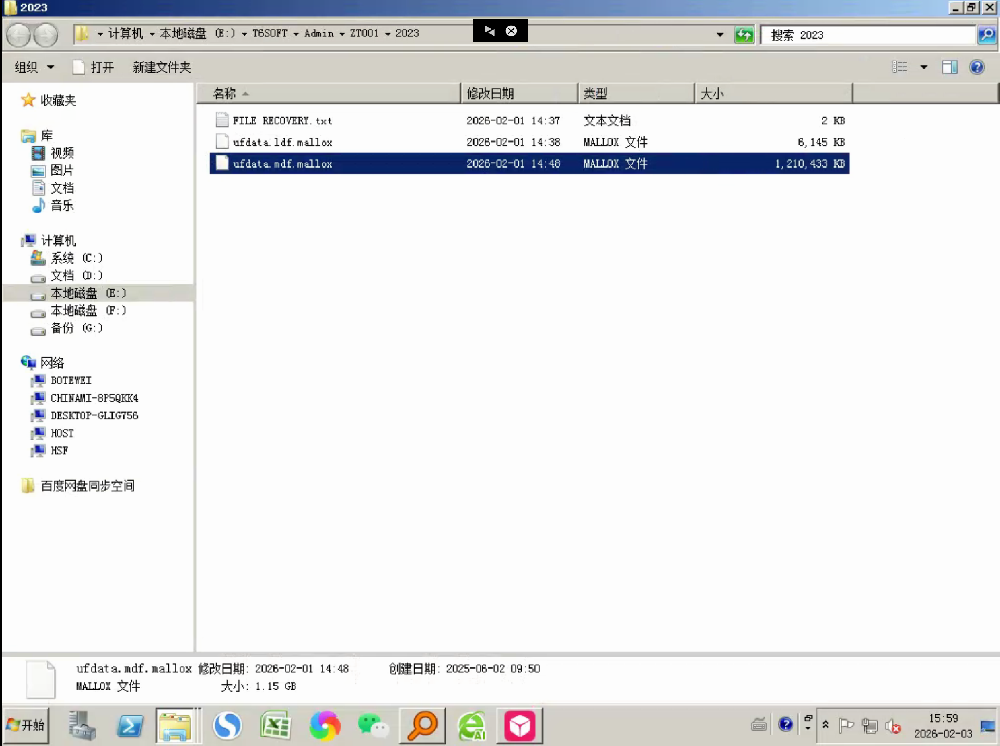This screenshot has width=1000, height=746.
Task: Launch Excel from the taskbar
Action: click(275, 725)
